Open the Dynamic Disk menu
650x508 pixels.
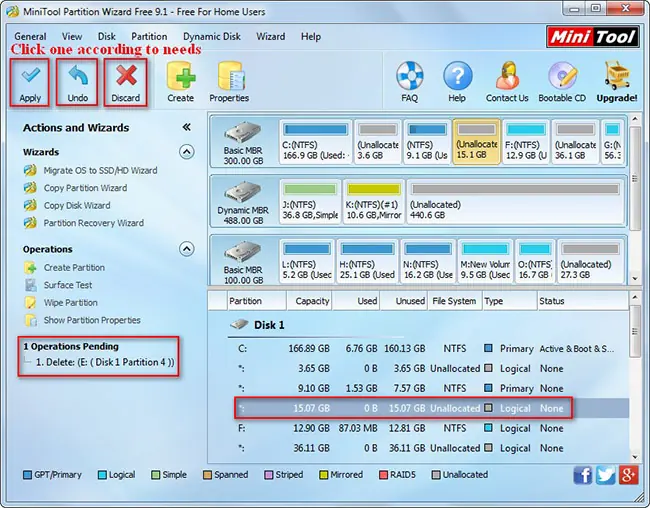click(x=212, y=36)
